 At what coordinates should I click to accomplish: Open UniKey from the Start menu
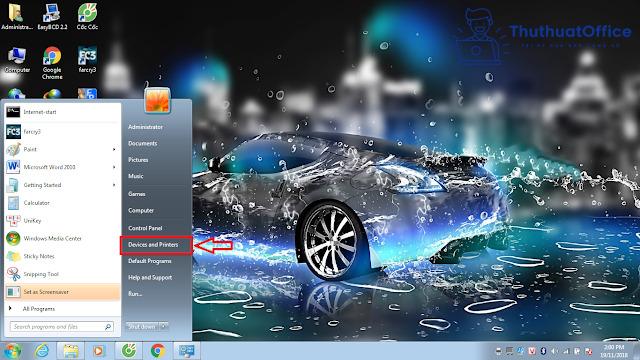coord(62,220)
